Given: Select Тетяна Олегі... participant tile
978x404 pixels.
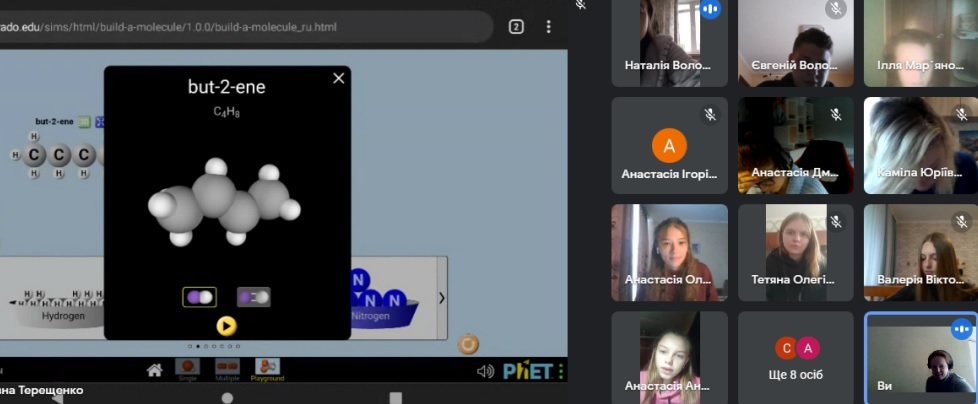Looking at the screenshot, I should click(x=795, y=252).
